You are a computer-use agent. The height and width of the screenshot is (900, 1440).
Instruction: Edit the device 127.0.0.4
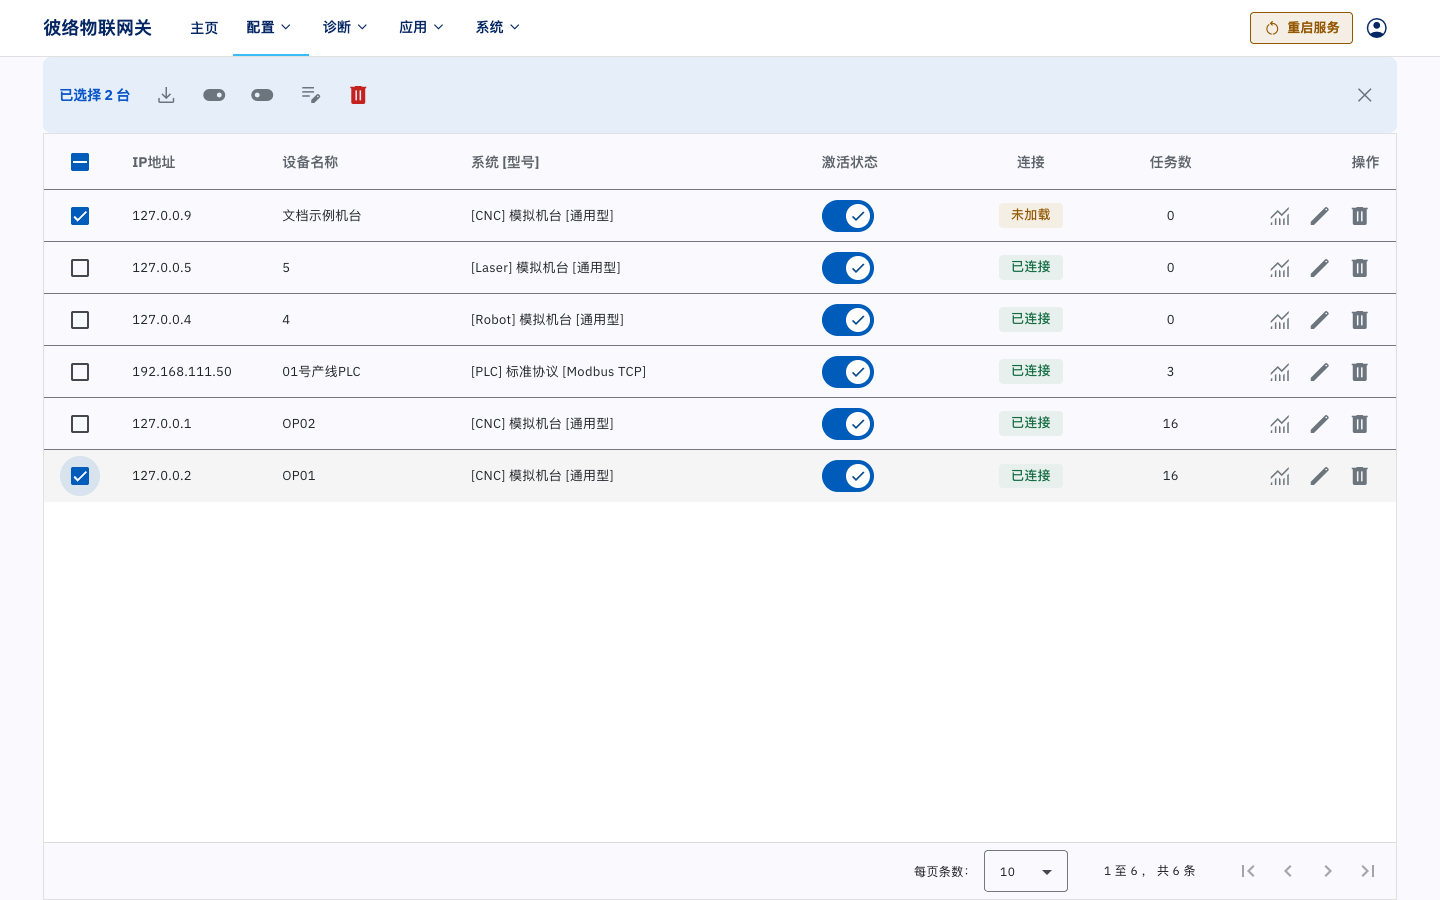(1320, 320)
